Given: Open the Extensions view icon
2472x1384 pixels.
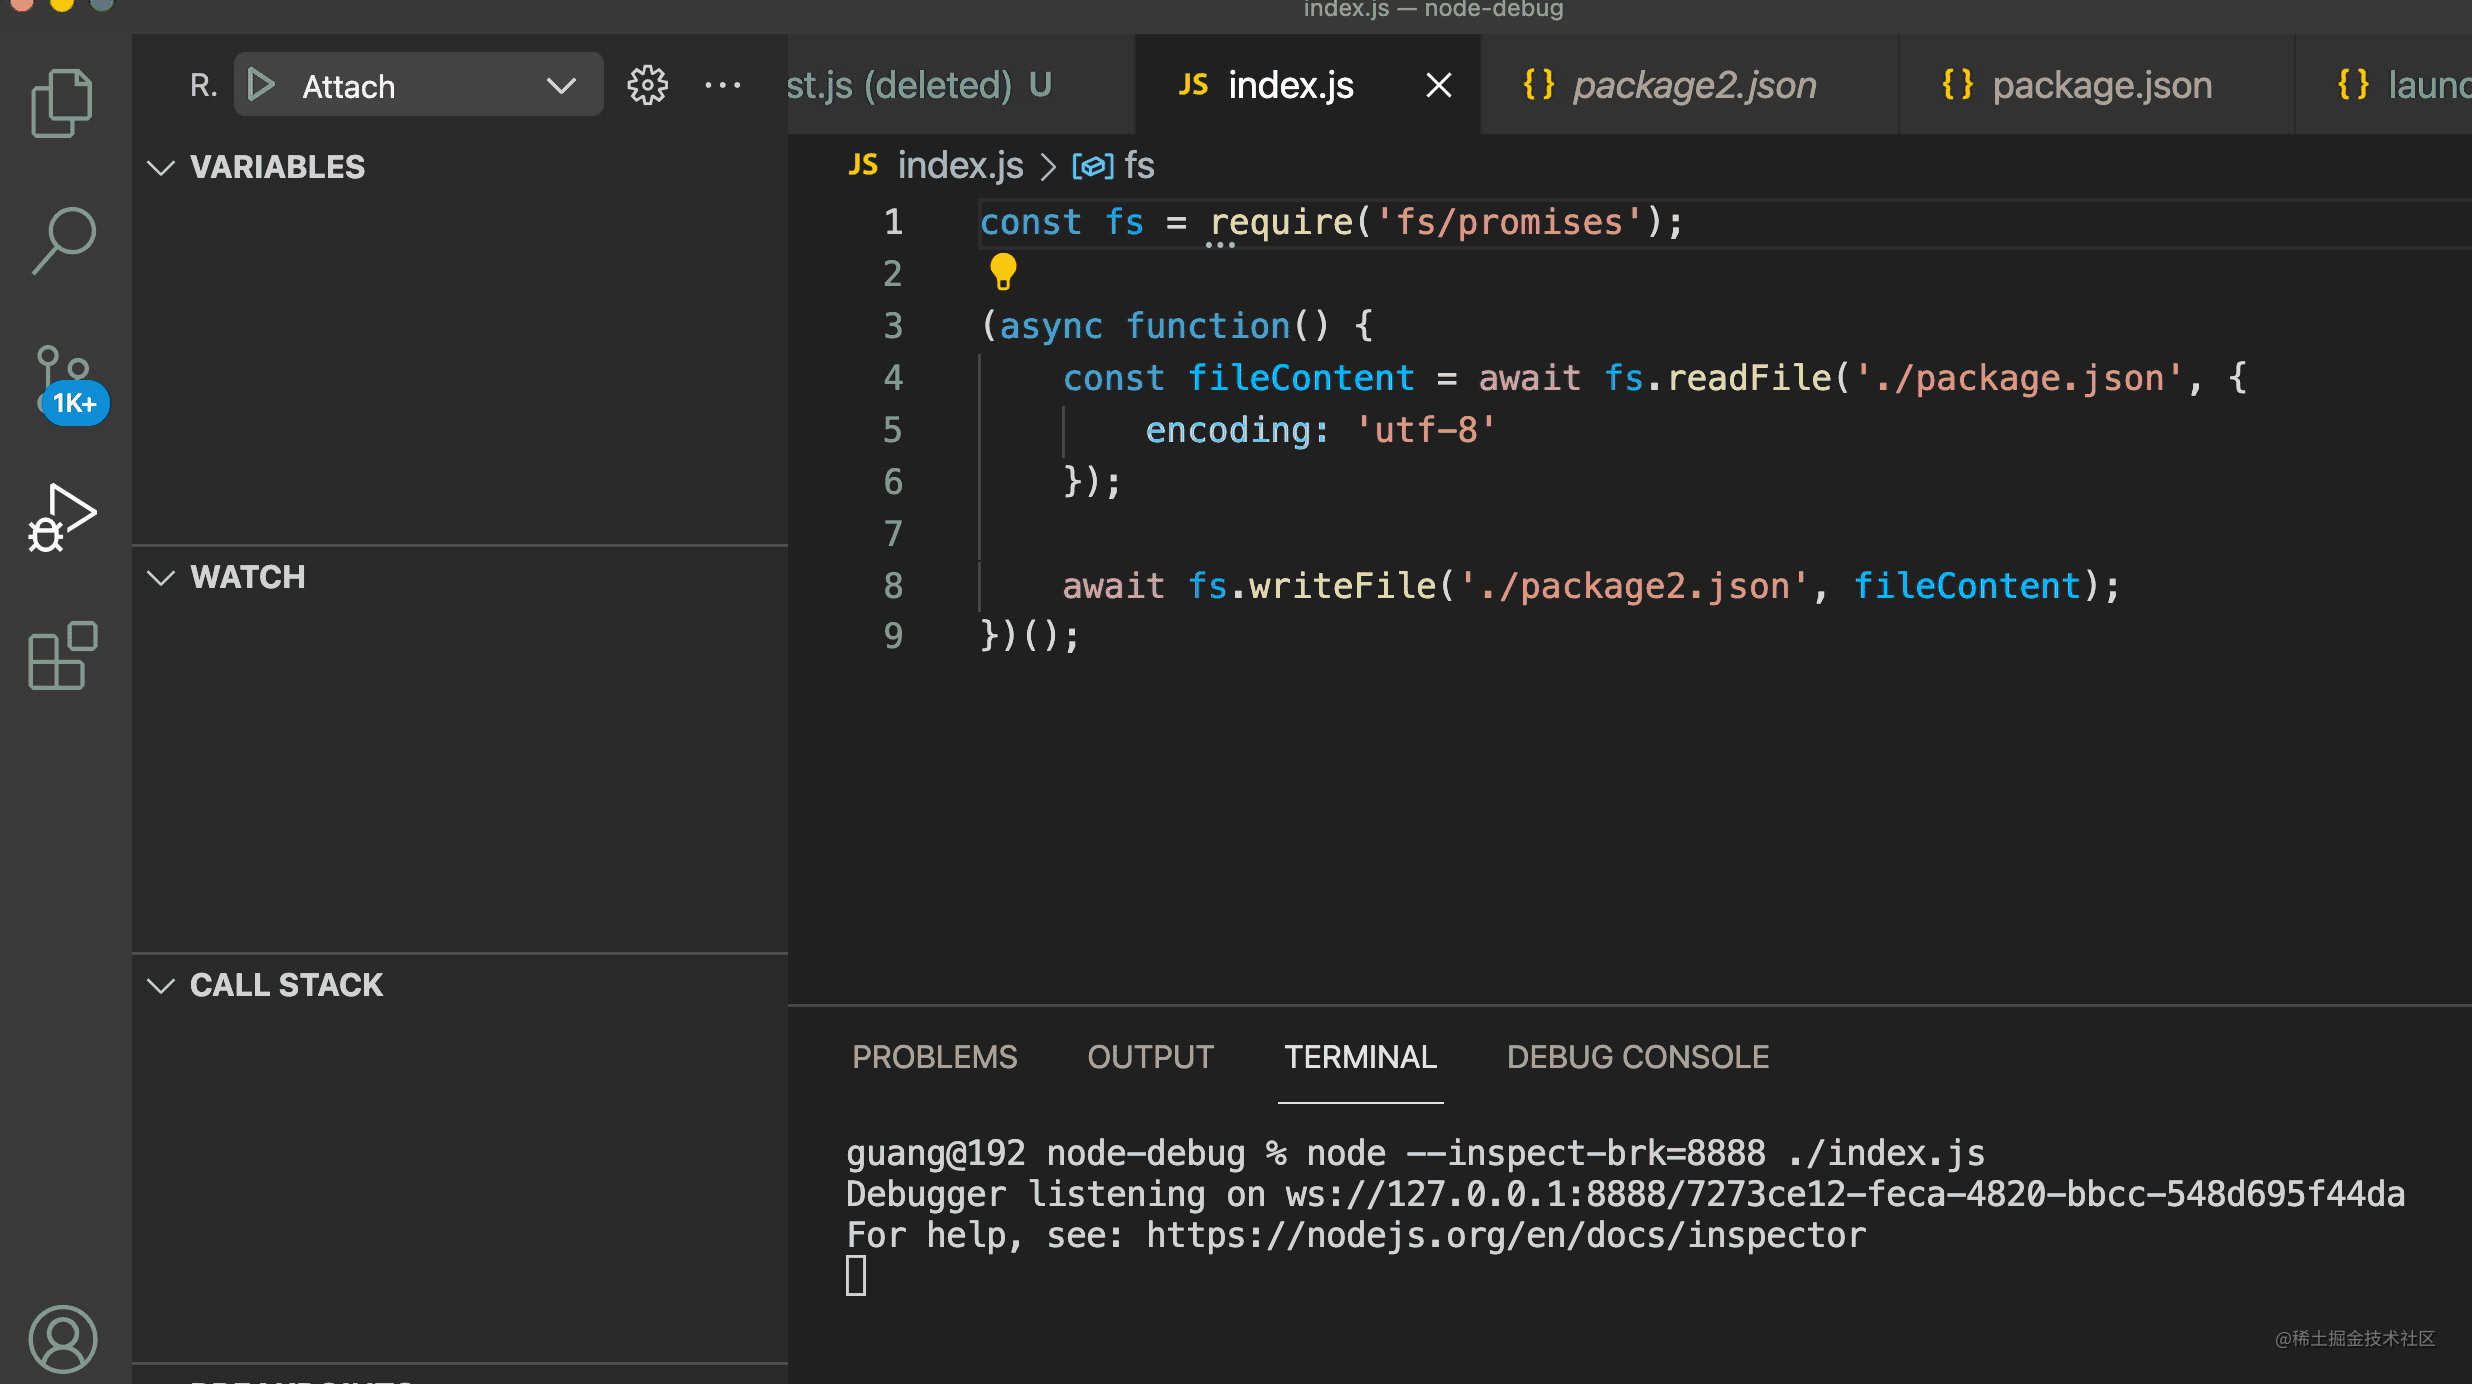Looking at the screenshot, I should tap(62, 656).
